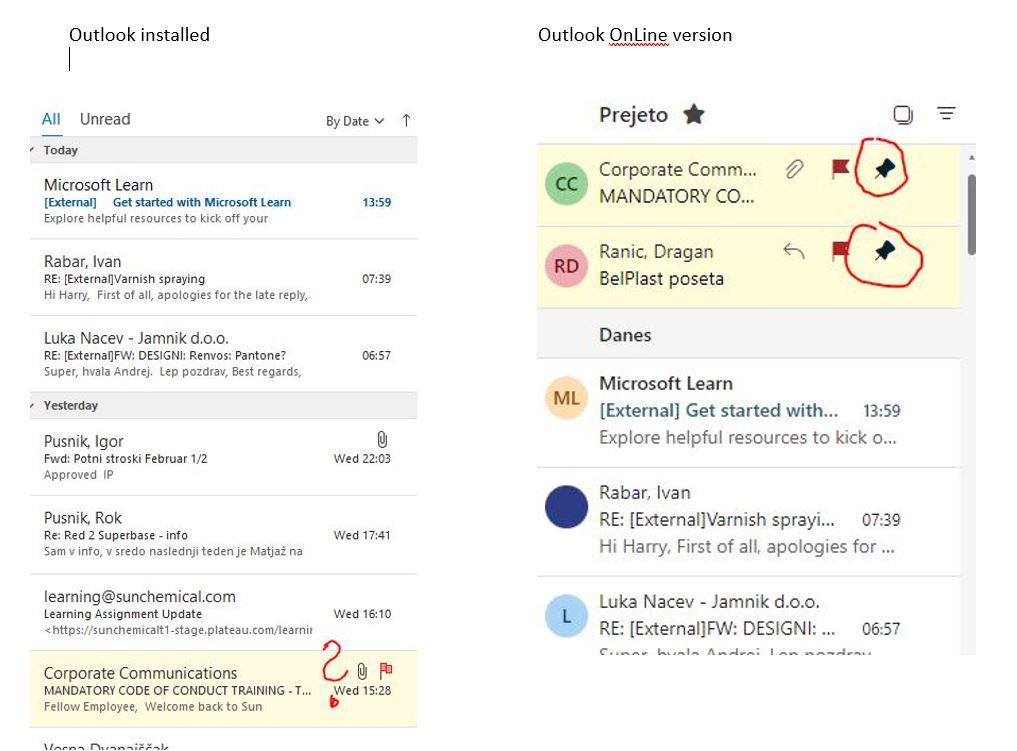
Task: Collapse the Yesterday group
Action: [x=32, y=405]
